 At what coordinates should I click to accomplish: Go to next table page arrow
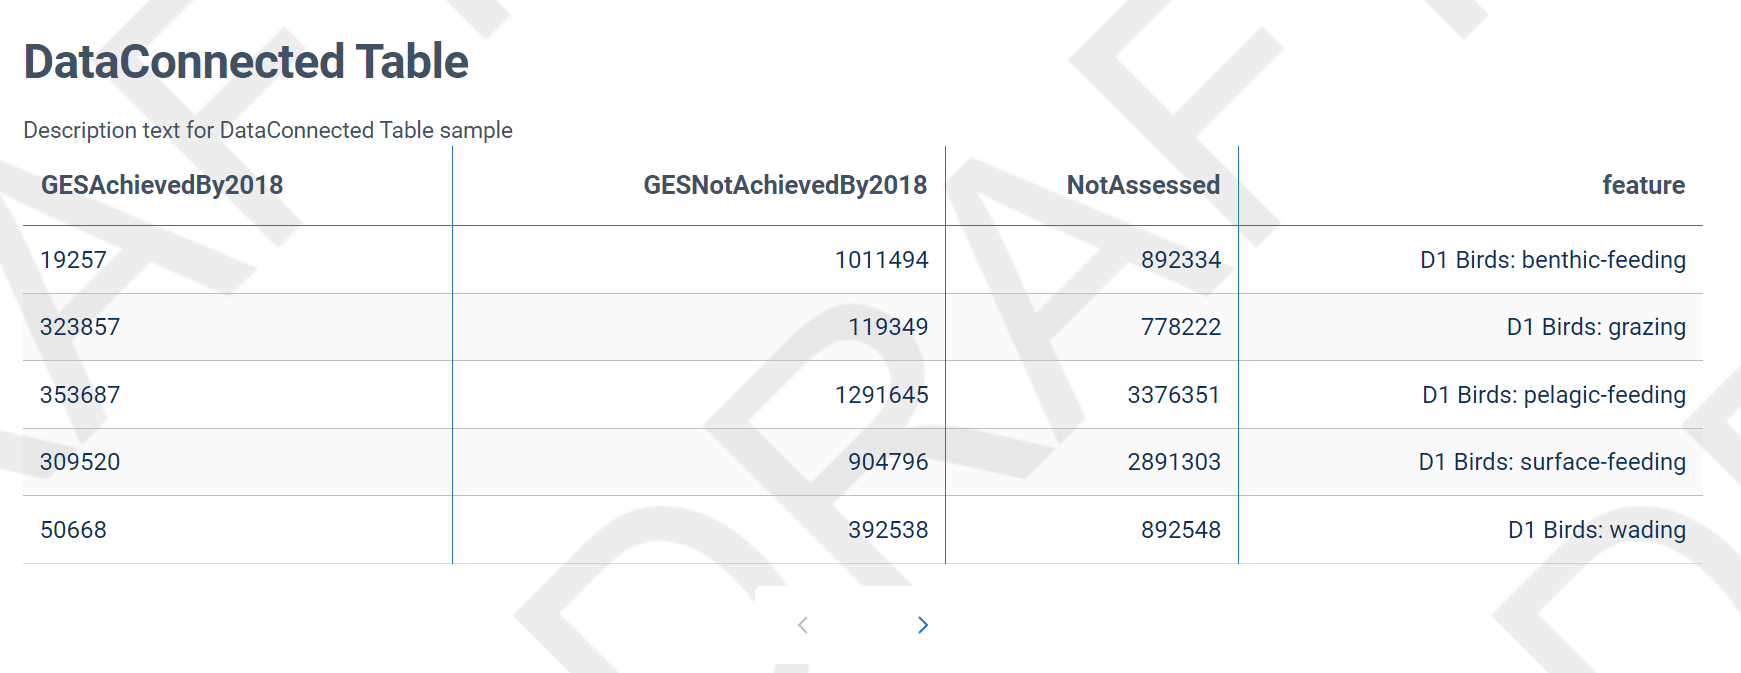pos(923,625)
